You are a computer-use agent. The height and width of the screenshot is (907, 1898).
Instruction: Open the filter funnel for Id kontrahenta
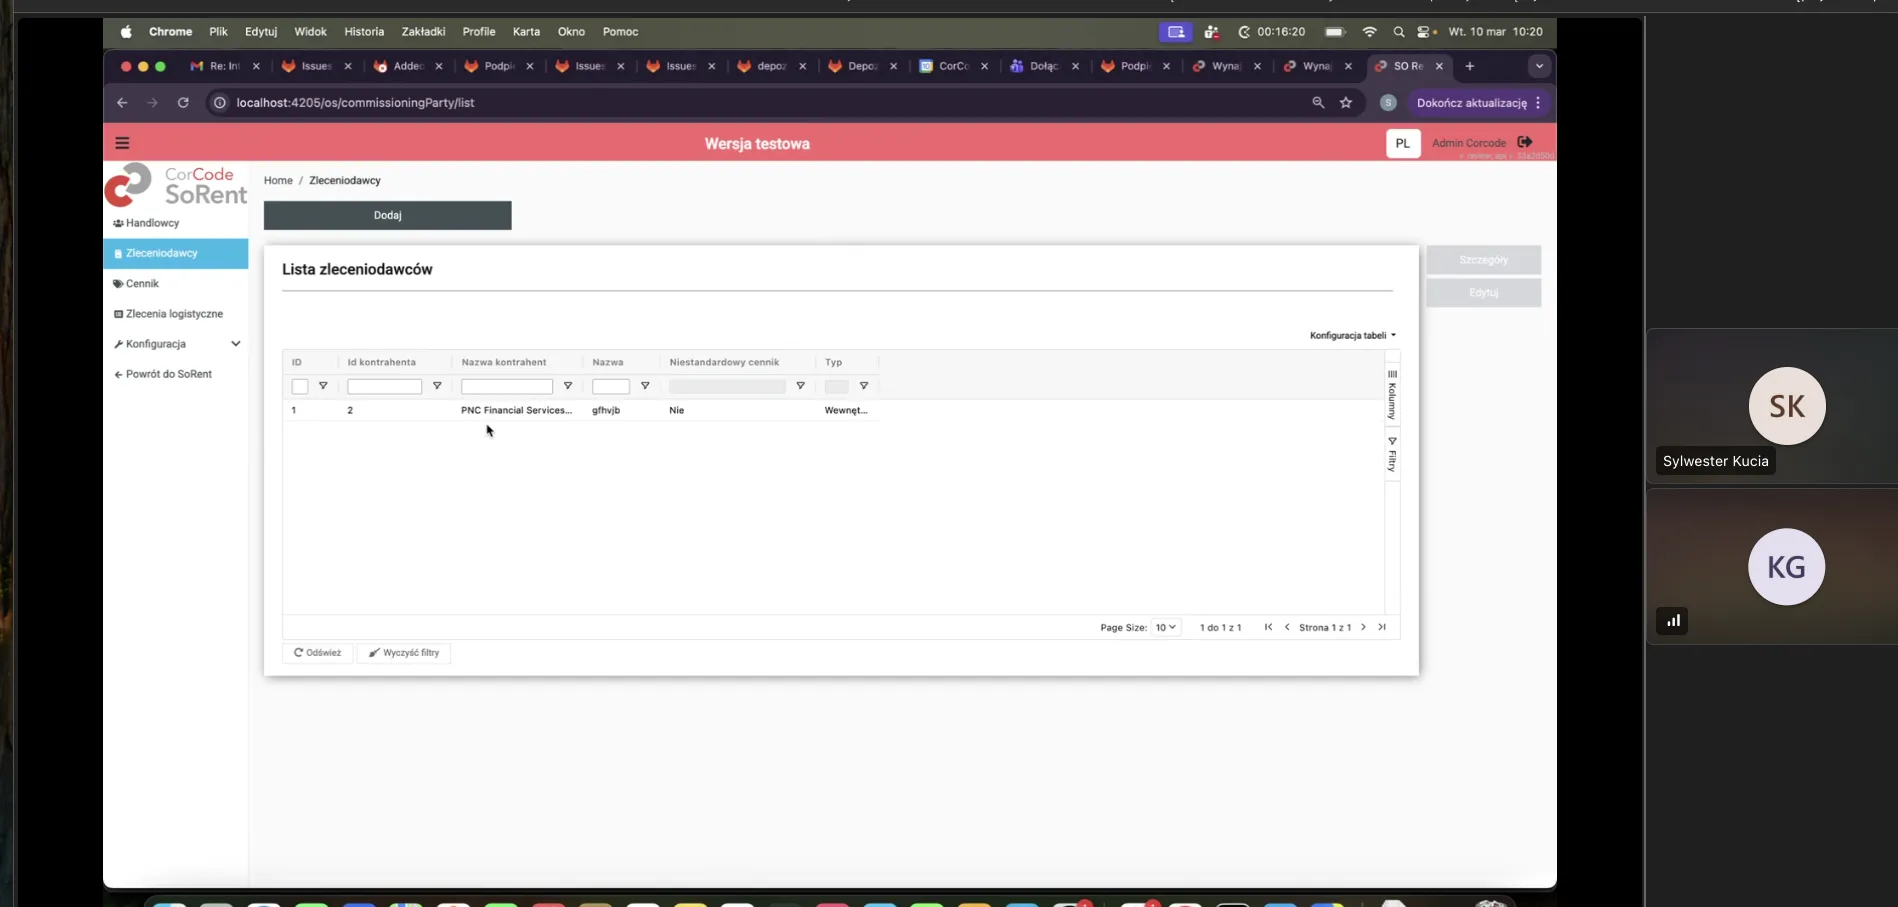click(437, 386)
